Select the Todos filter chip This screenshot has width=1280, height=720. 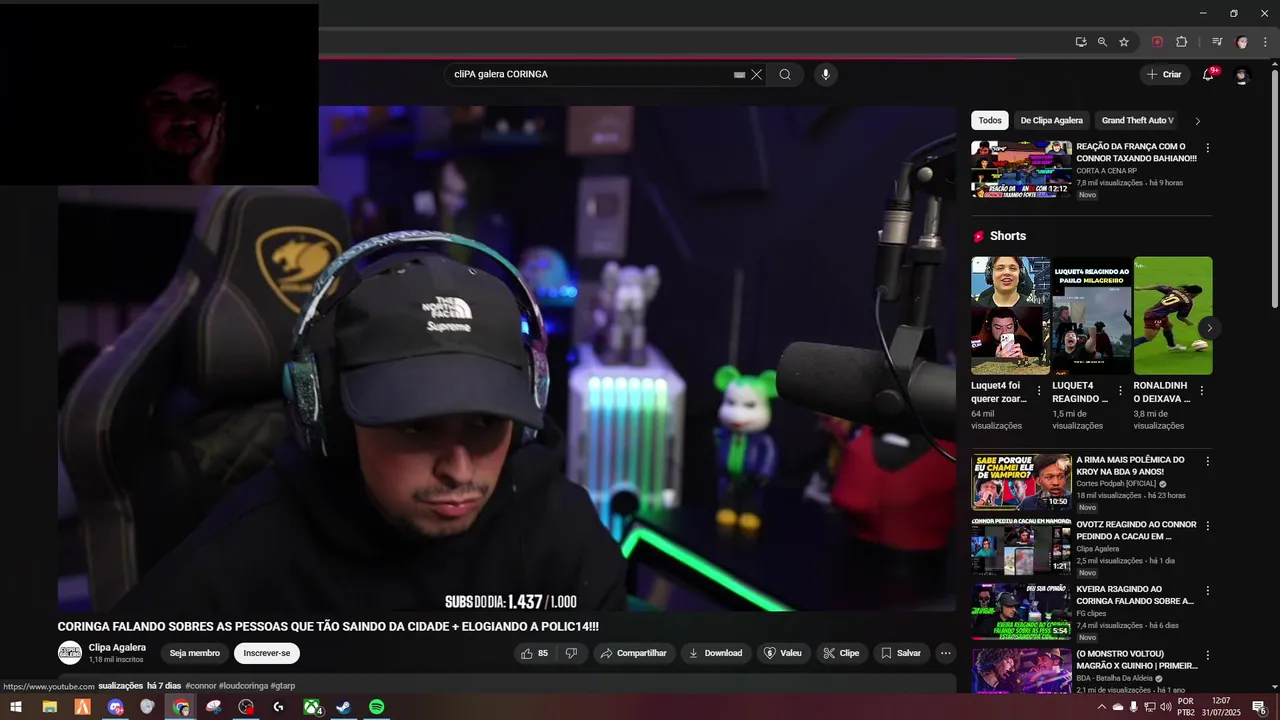coord(990,120)
